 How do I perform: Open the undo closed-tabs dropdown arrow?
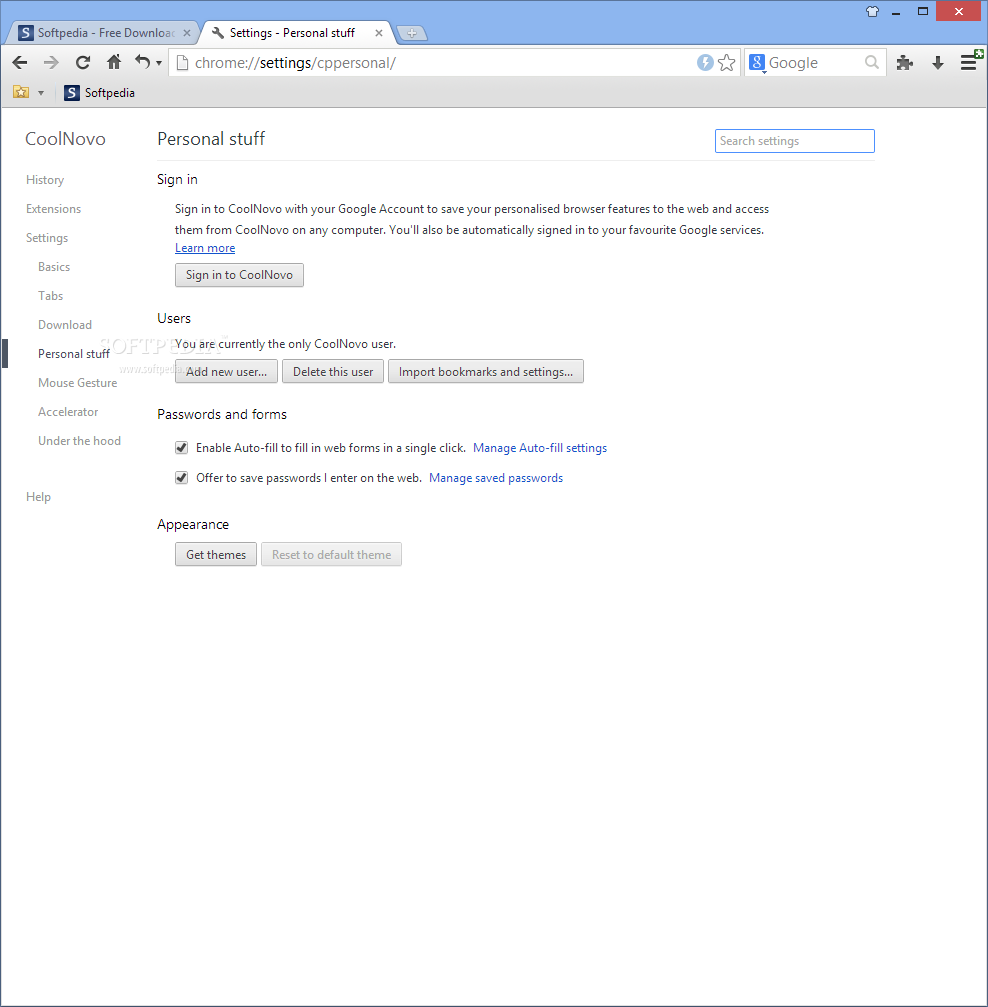[x=159, y=63]
